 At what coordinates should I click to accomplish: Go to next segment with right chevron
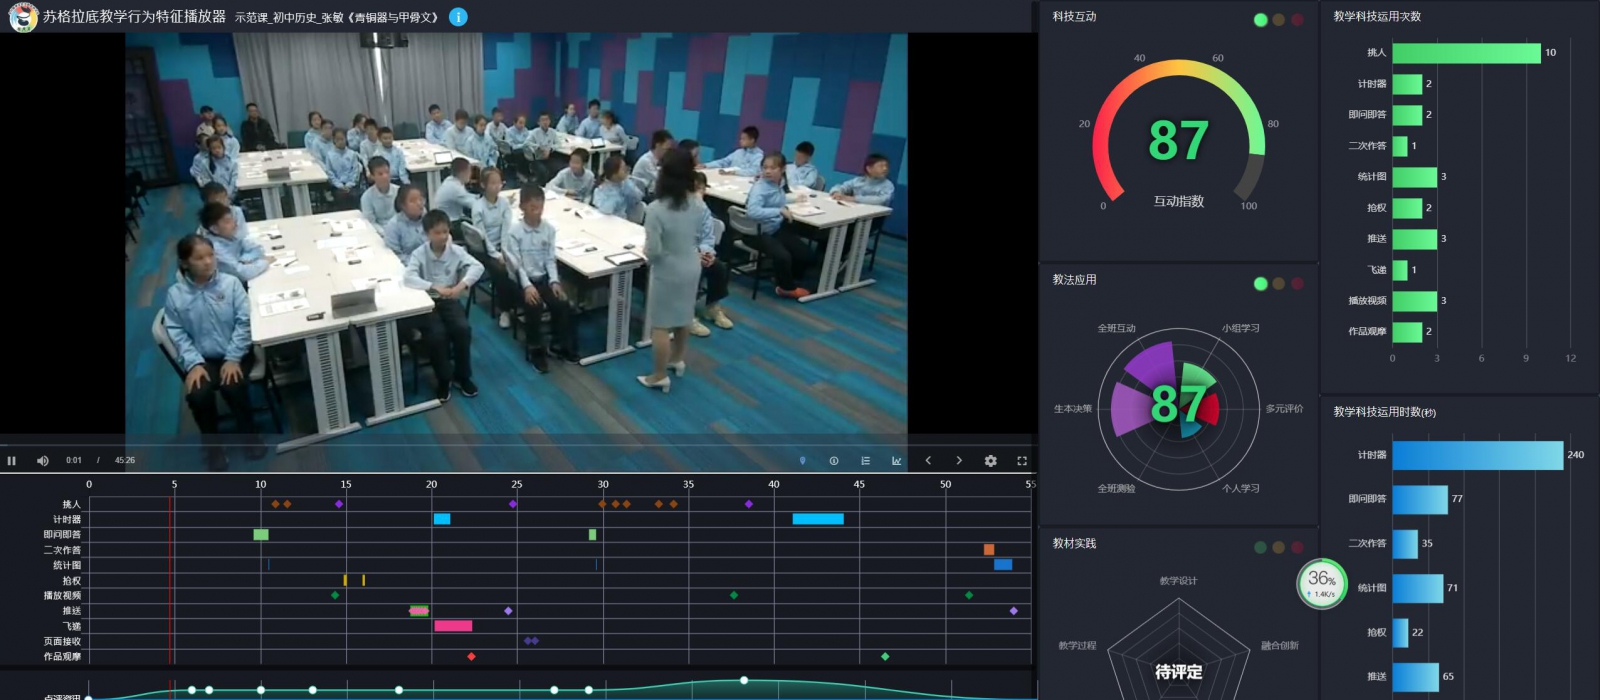[x=959, y=461]
